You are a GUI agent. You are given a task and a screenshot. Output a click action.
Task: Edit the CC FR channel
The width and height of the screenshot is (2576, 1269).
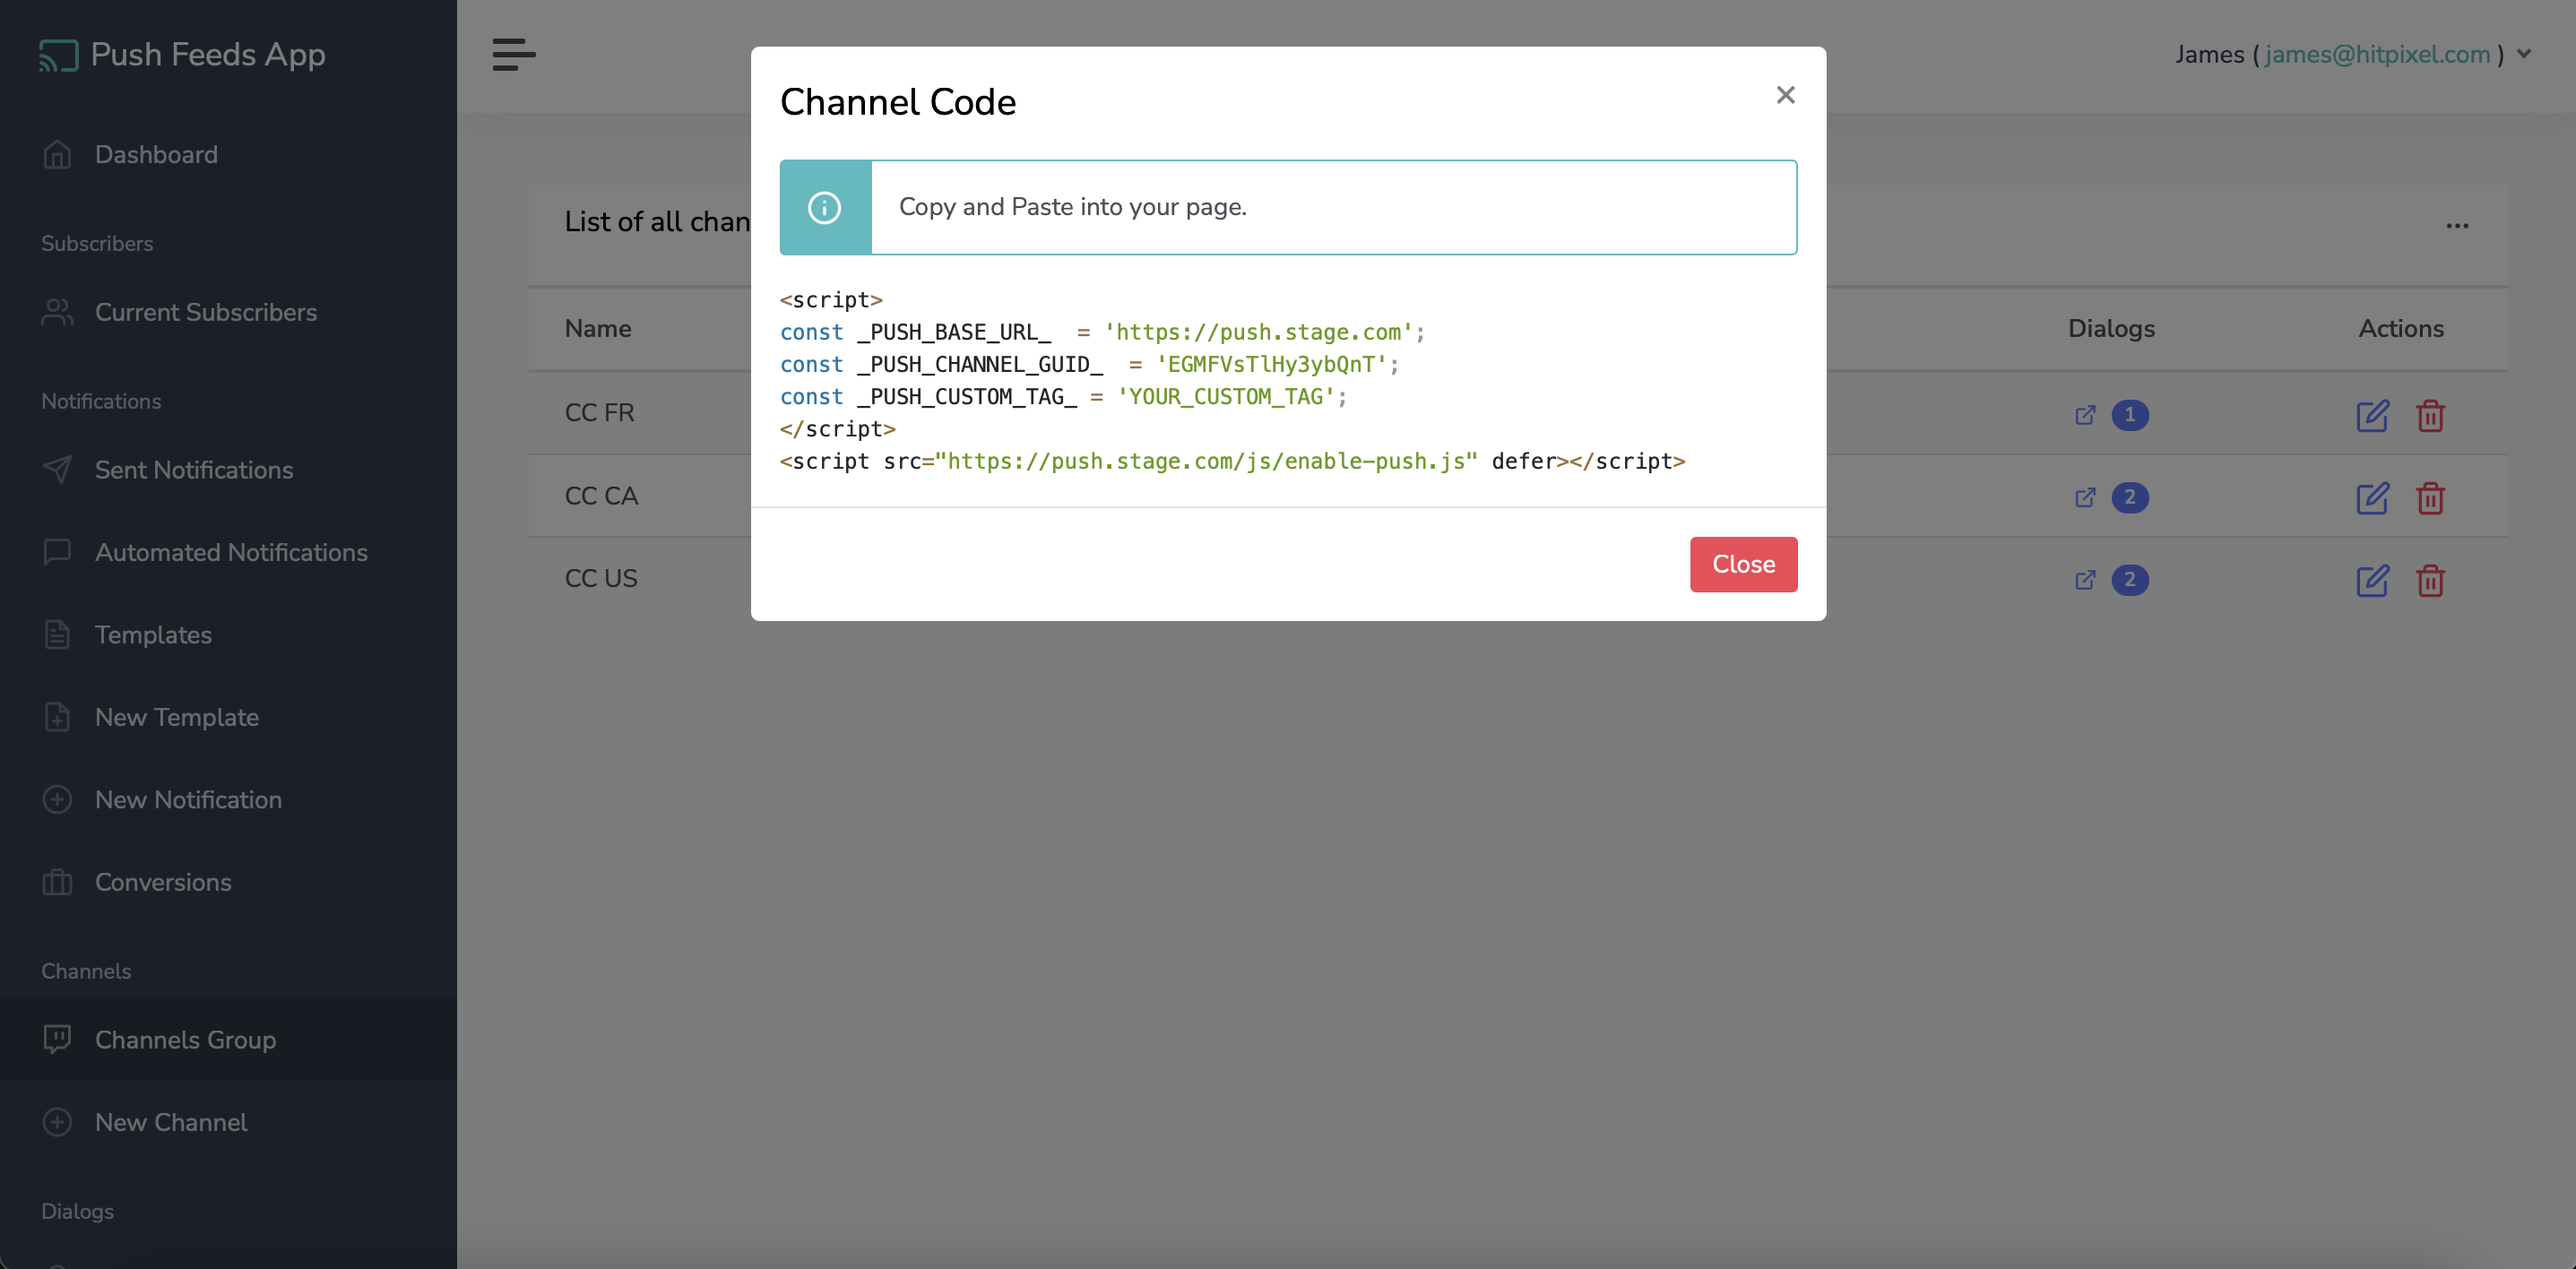[x=2372, y=415]
